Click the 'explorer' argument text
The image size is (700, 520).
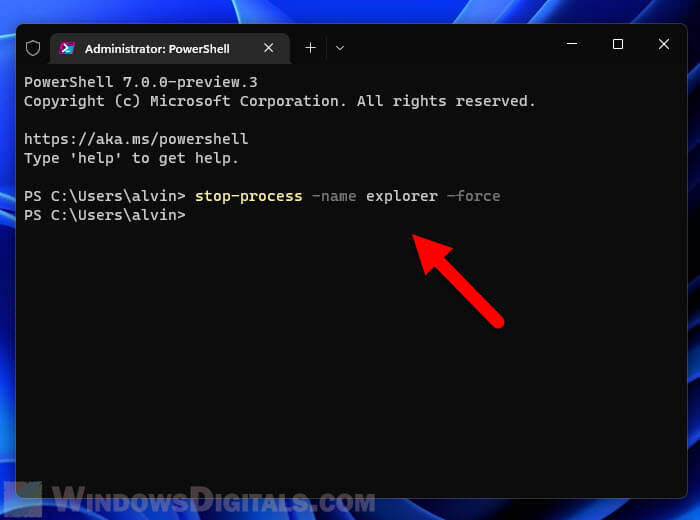(402, 196)
